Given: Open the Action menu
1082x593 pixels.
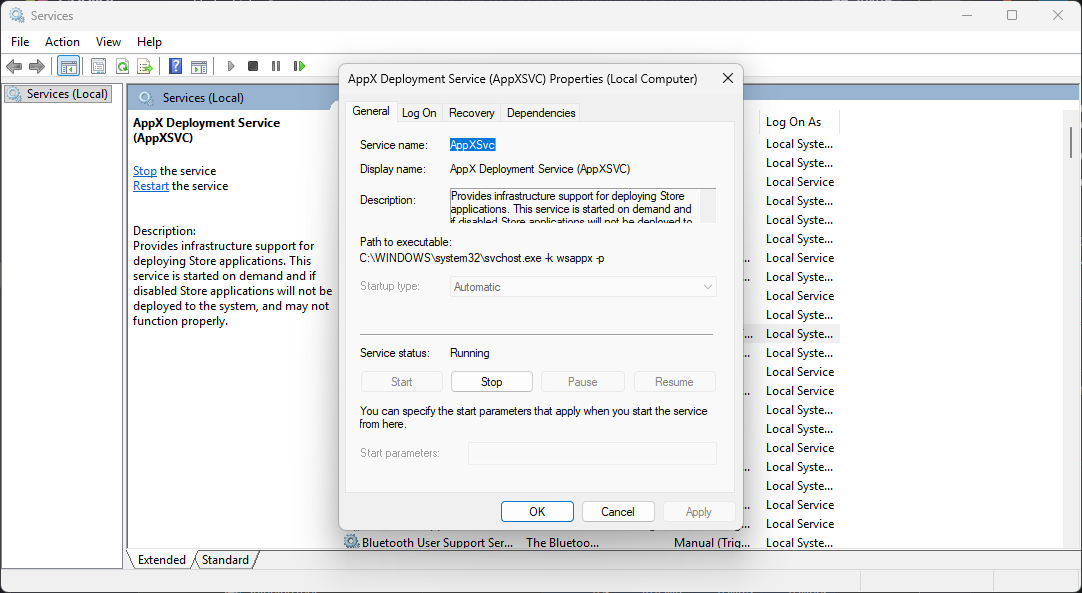Looking at the screenshot, I should point(62,41).
